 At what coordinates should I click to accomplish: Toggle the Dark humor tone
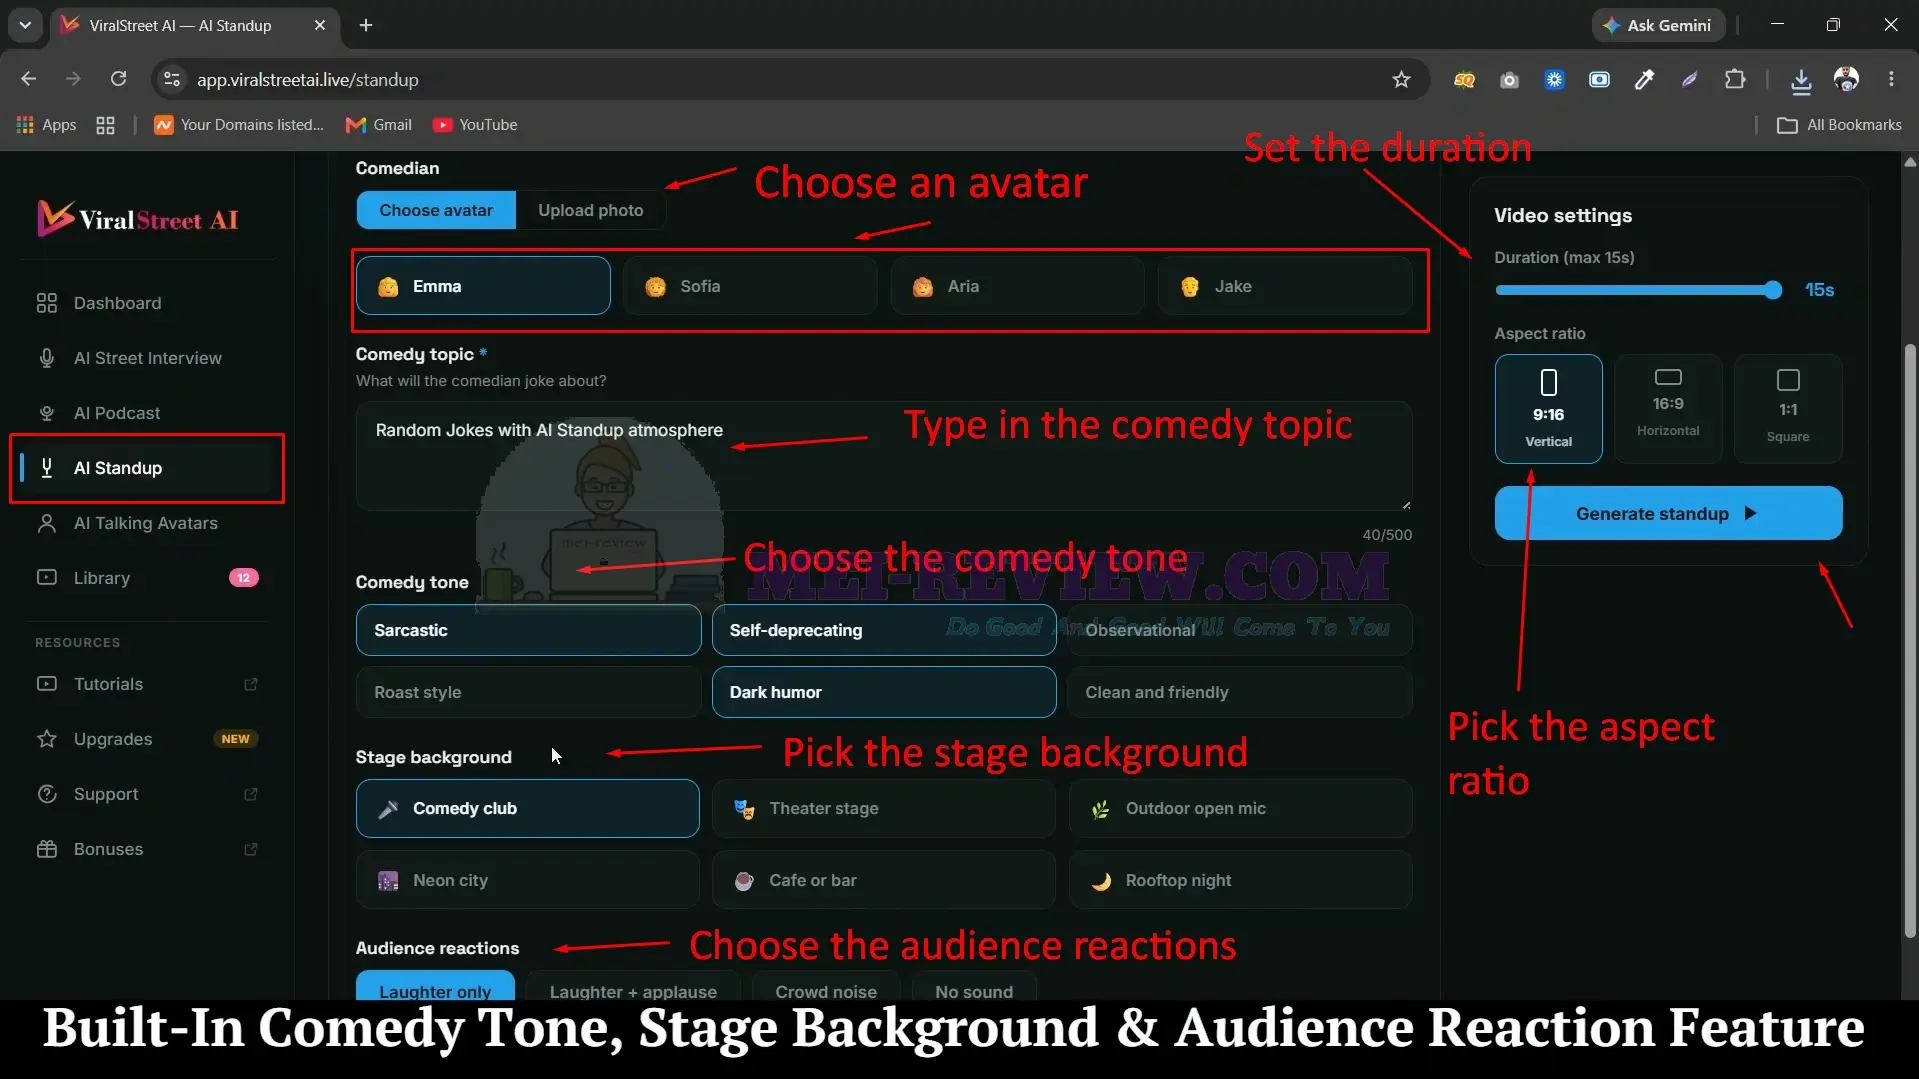(884, 692)
